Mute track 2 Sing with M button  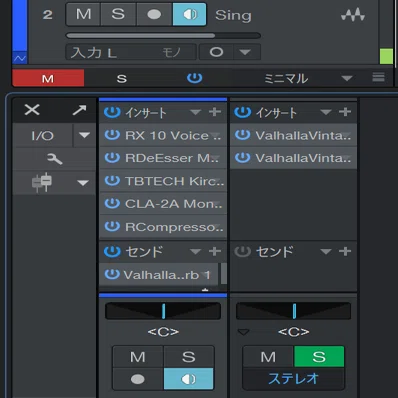[83, 14]
